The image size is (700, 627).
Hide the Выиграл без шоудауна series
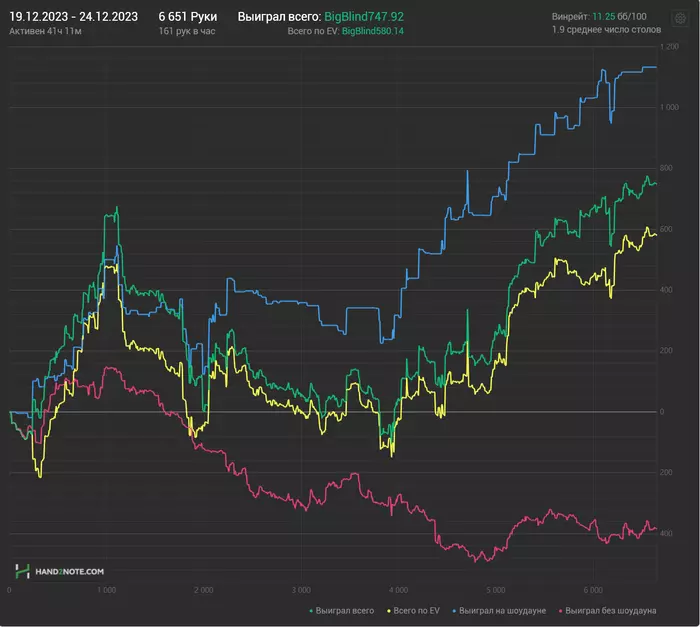coord(609,609)
